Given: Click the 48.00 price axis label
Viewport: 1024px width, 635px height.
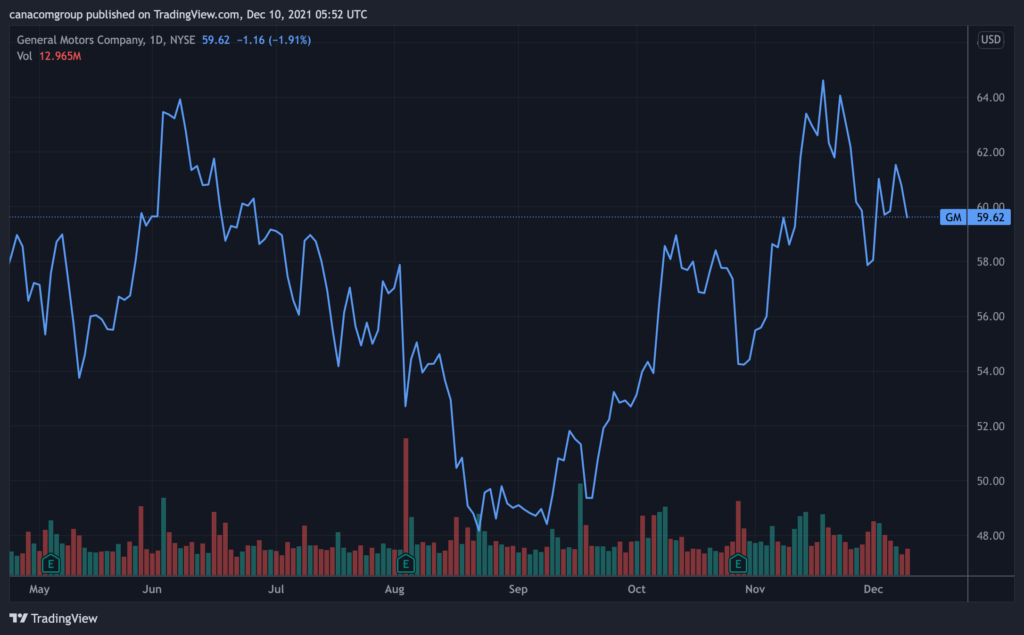Looking at the screenshot, I should (990, 536).
